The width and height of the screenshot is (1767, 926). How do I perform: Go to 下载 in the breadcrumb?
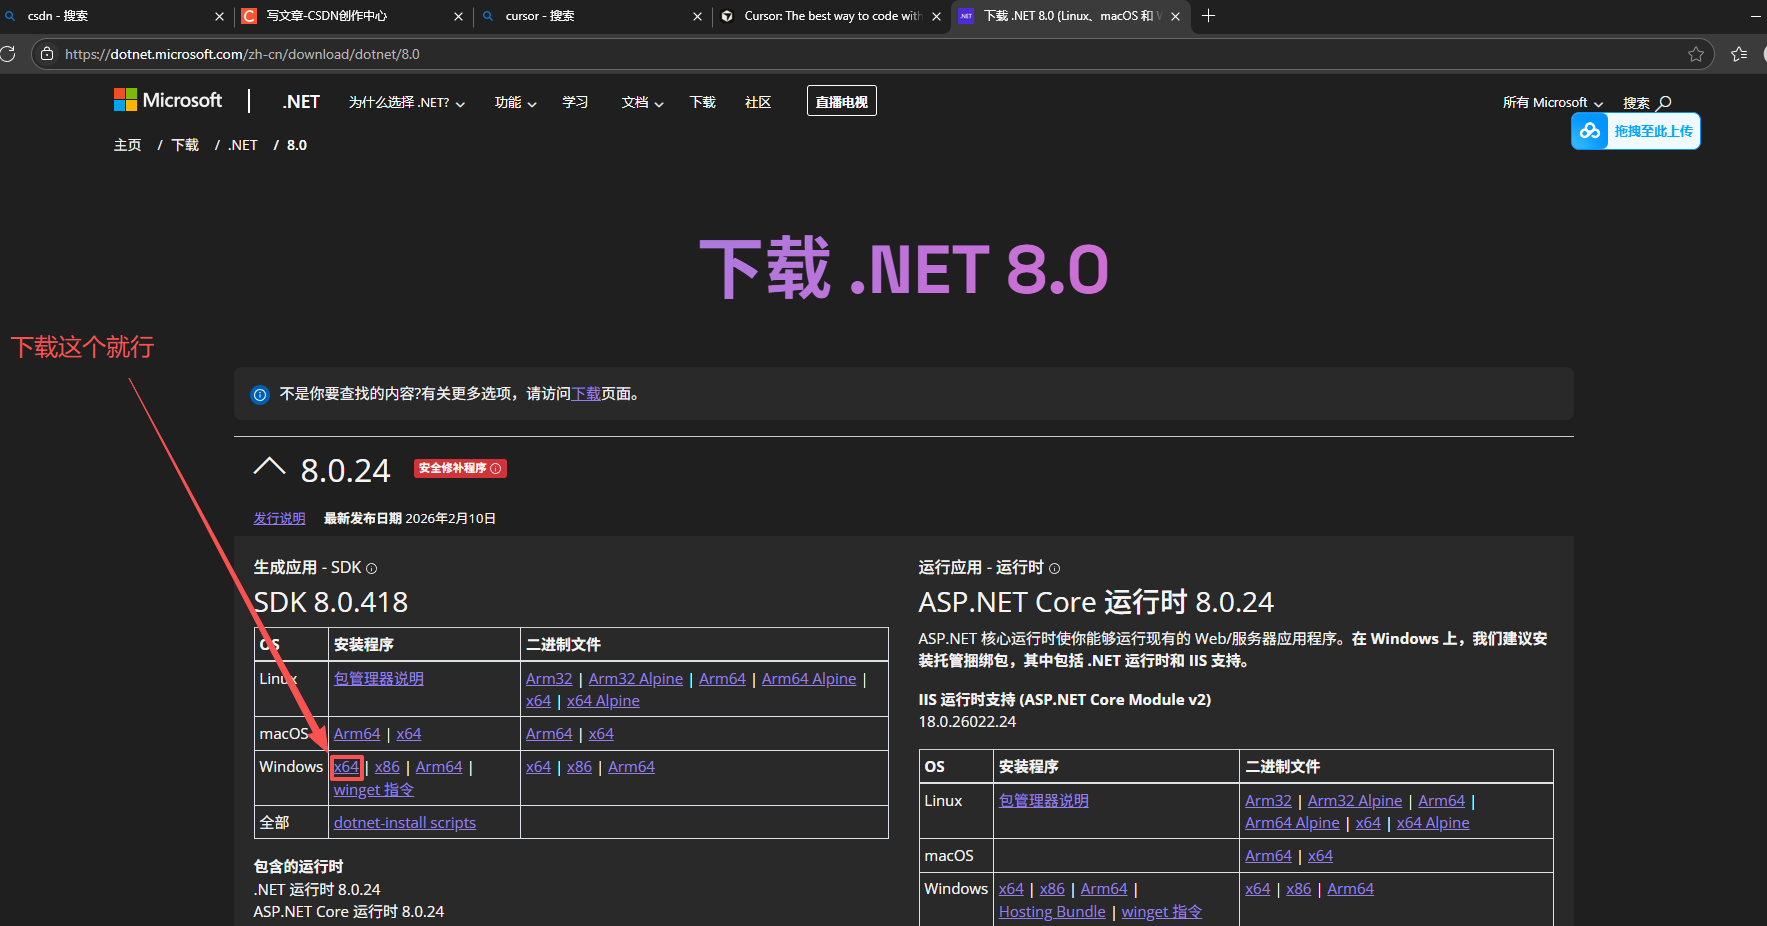pos(185,145)
